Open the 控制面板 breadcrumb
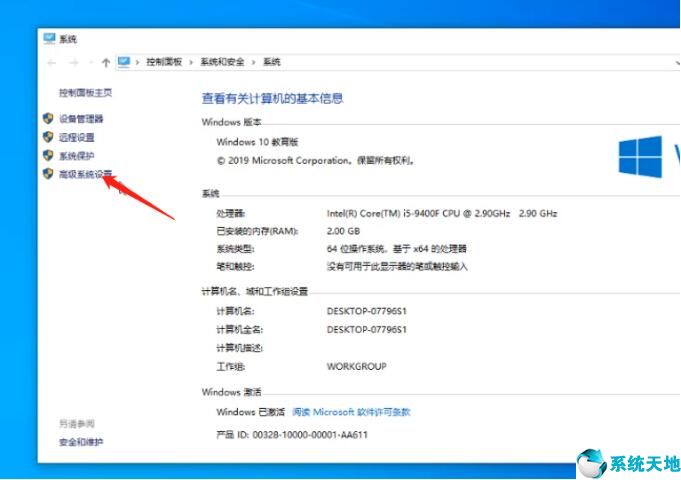The width and height of the screenshot is (681, 480). point(164,62)
